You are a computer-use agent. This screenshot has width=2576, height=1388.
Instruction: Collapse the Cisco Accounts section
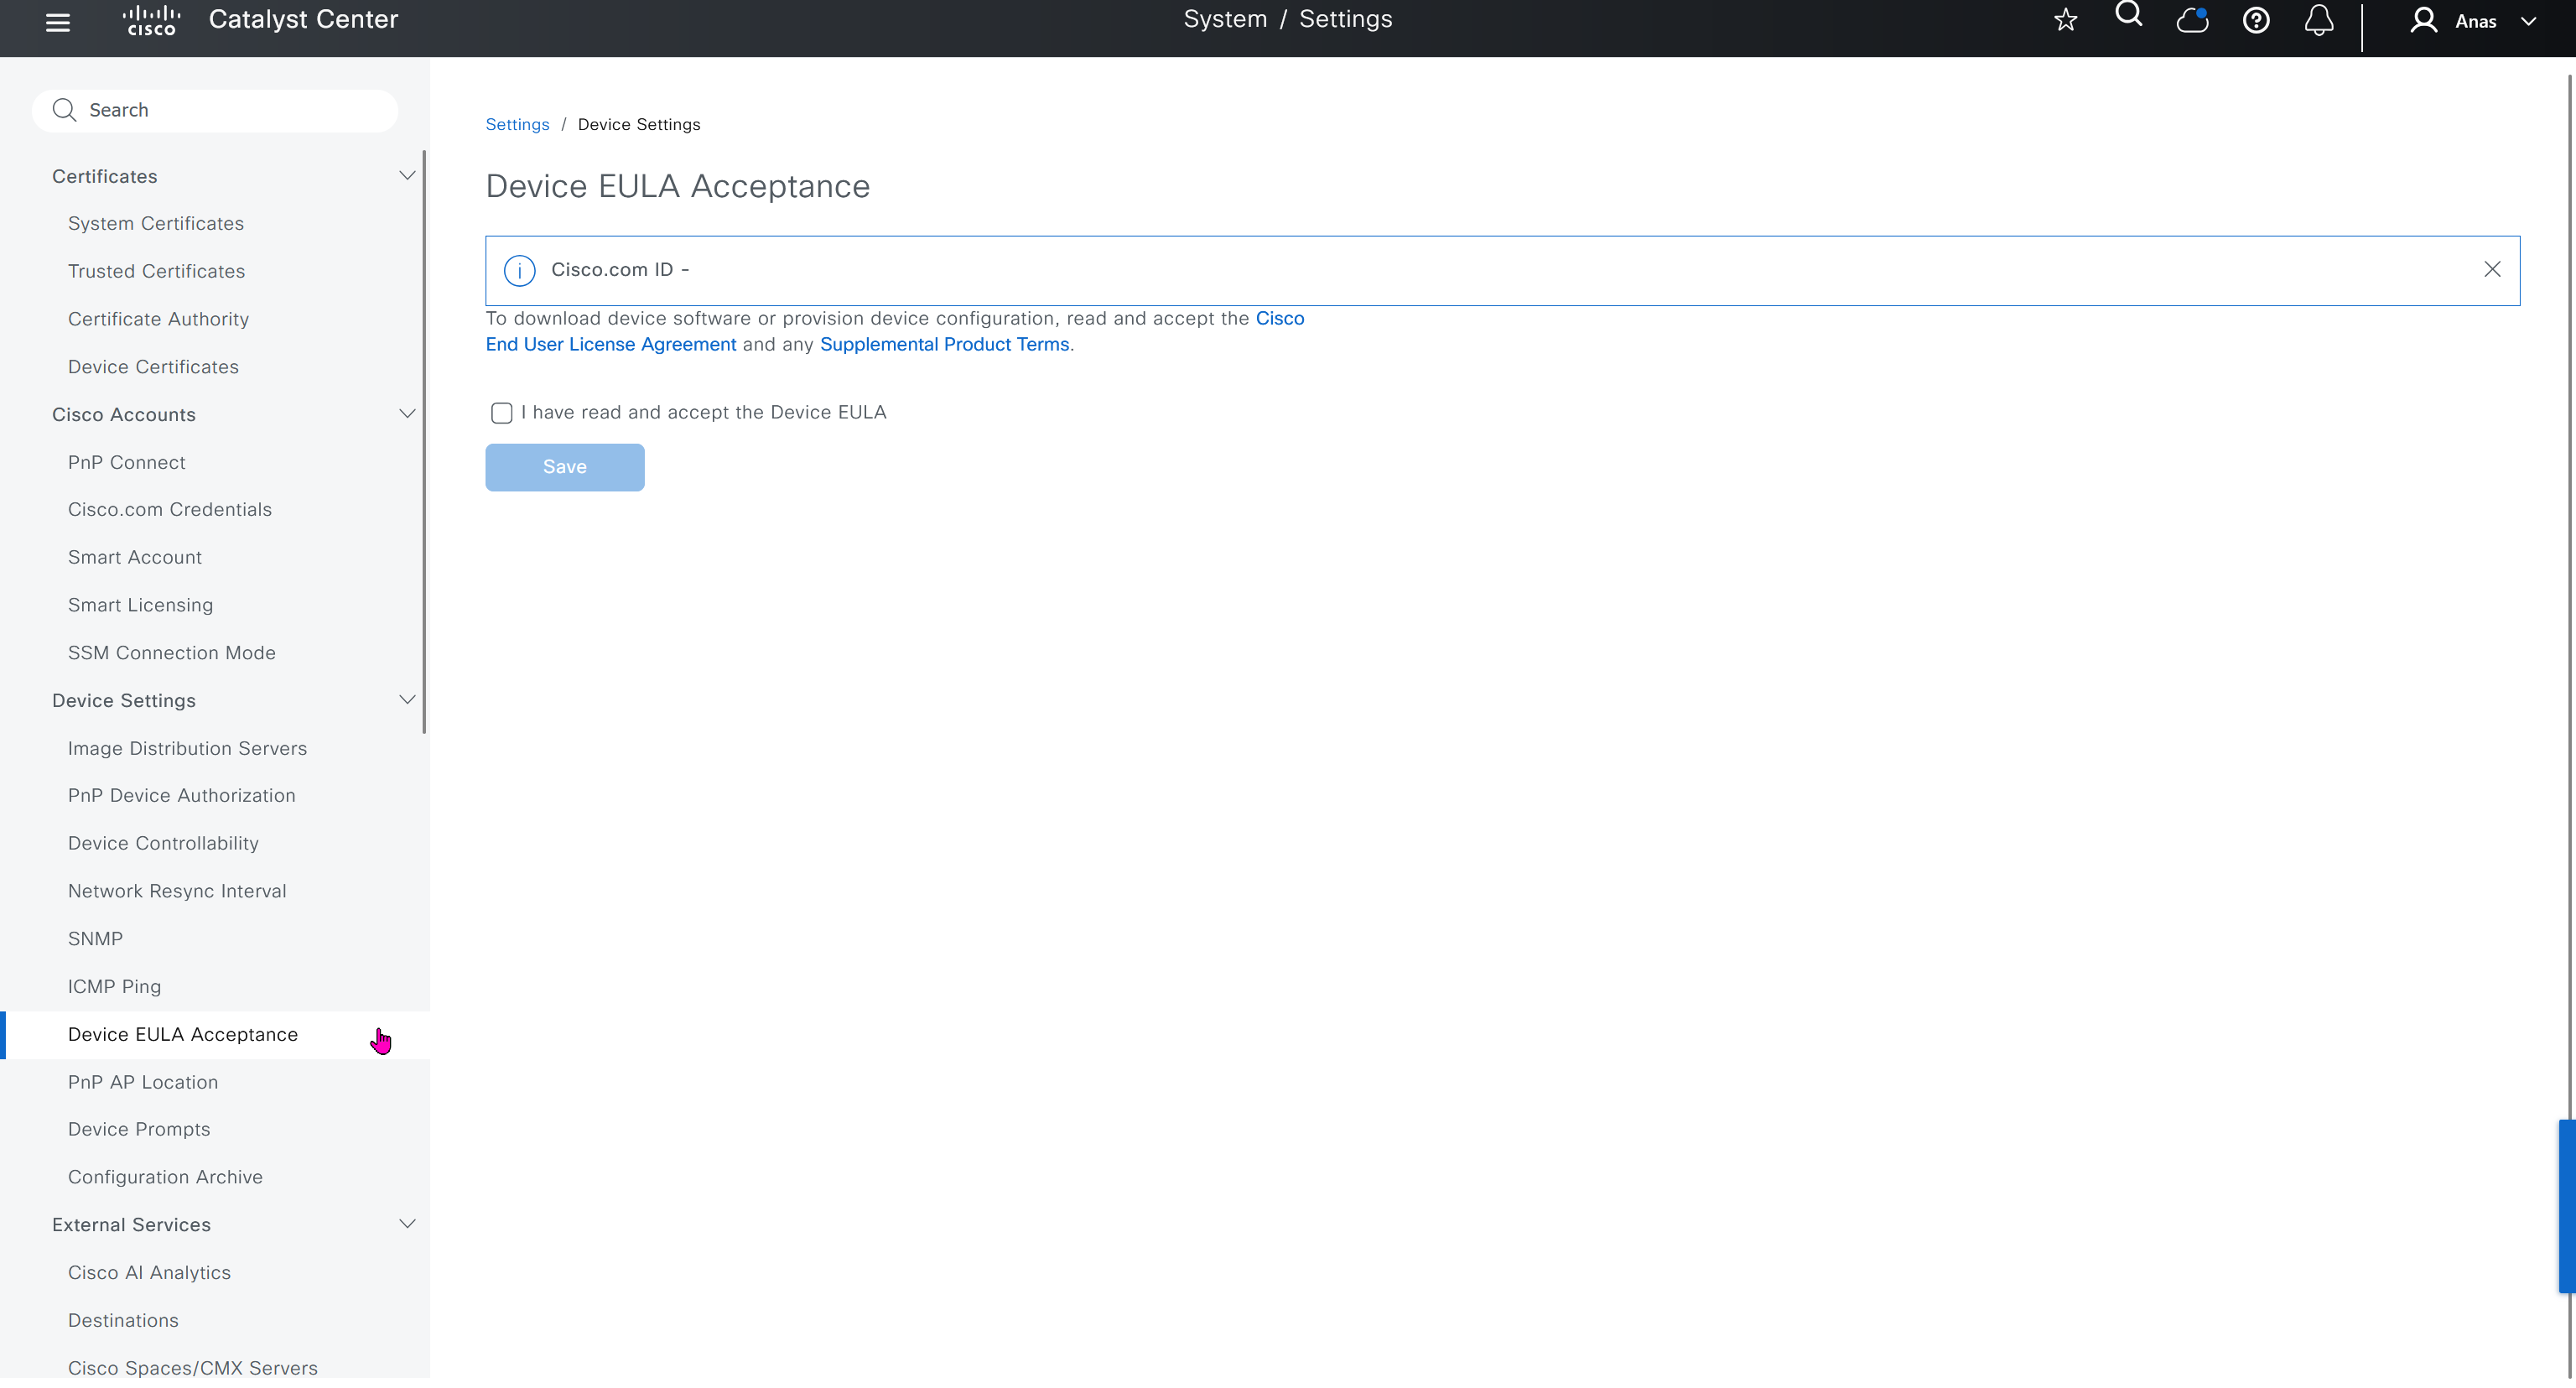[407, 414]
